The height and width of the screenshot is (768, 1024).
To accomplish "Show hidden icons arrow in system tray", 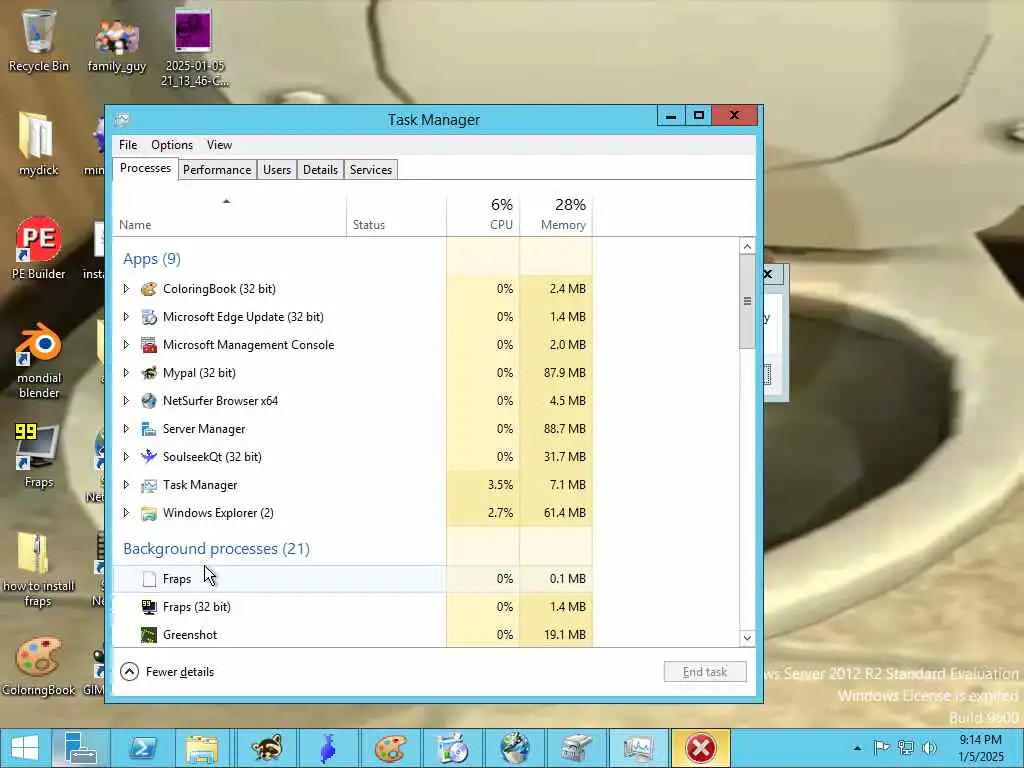I will click(857, 748).
